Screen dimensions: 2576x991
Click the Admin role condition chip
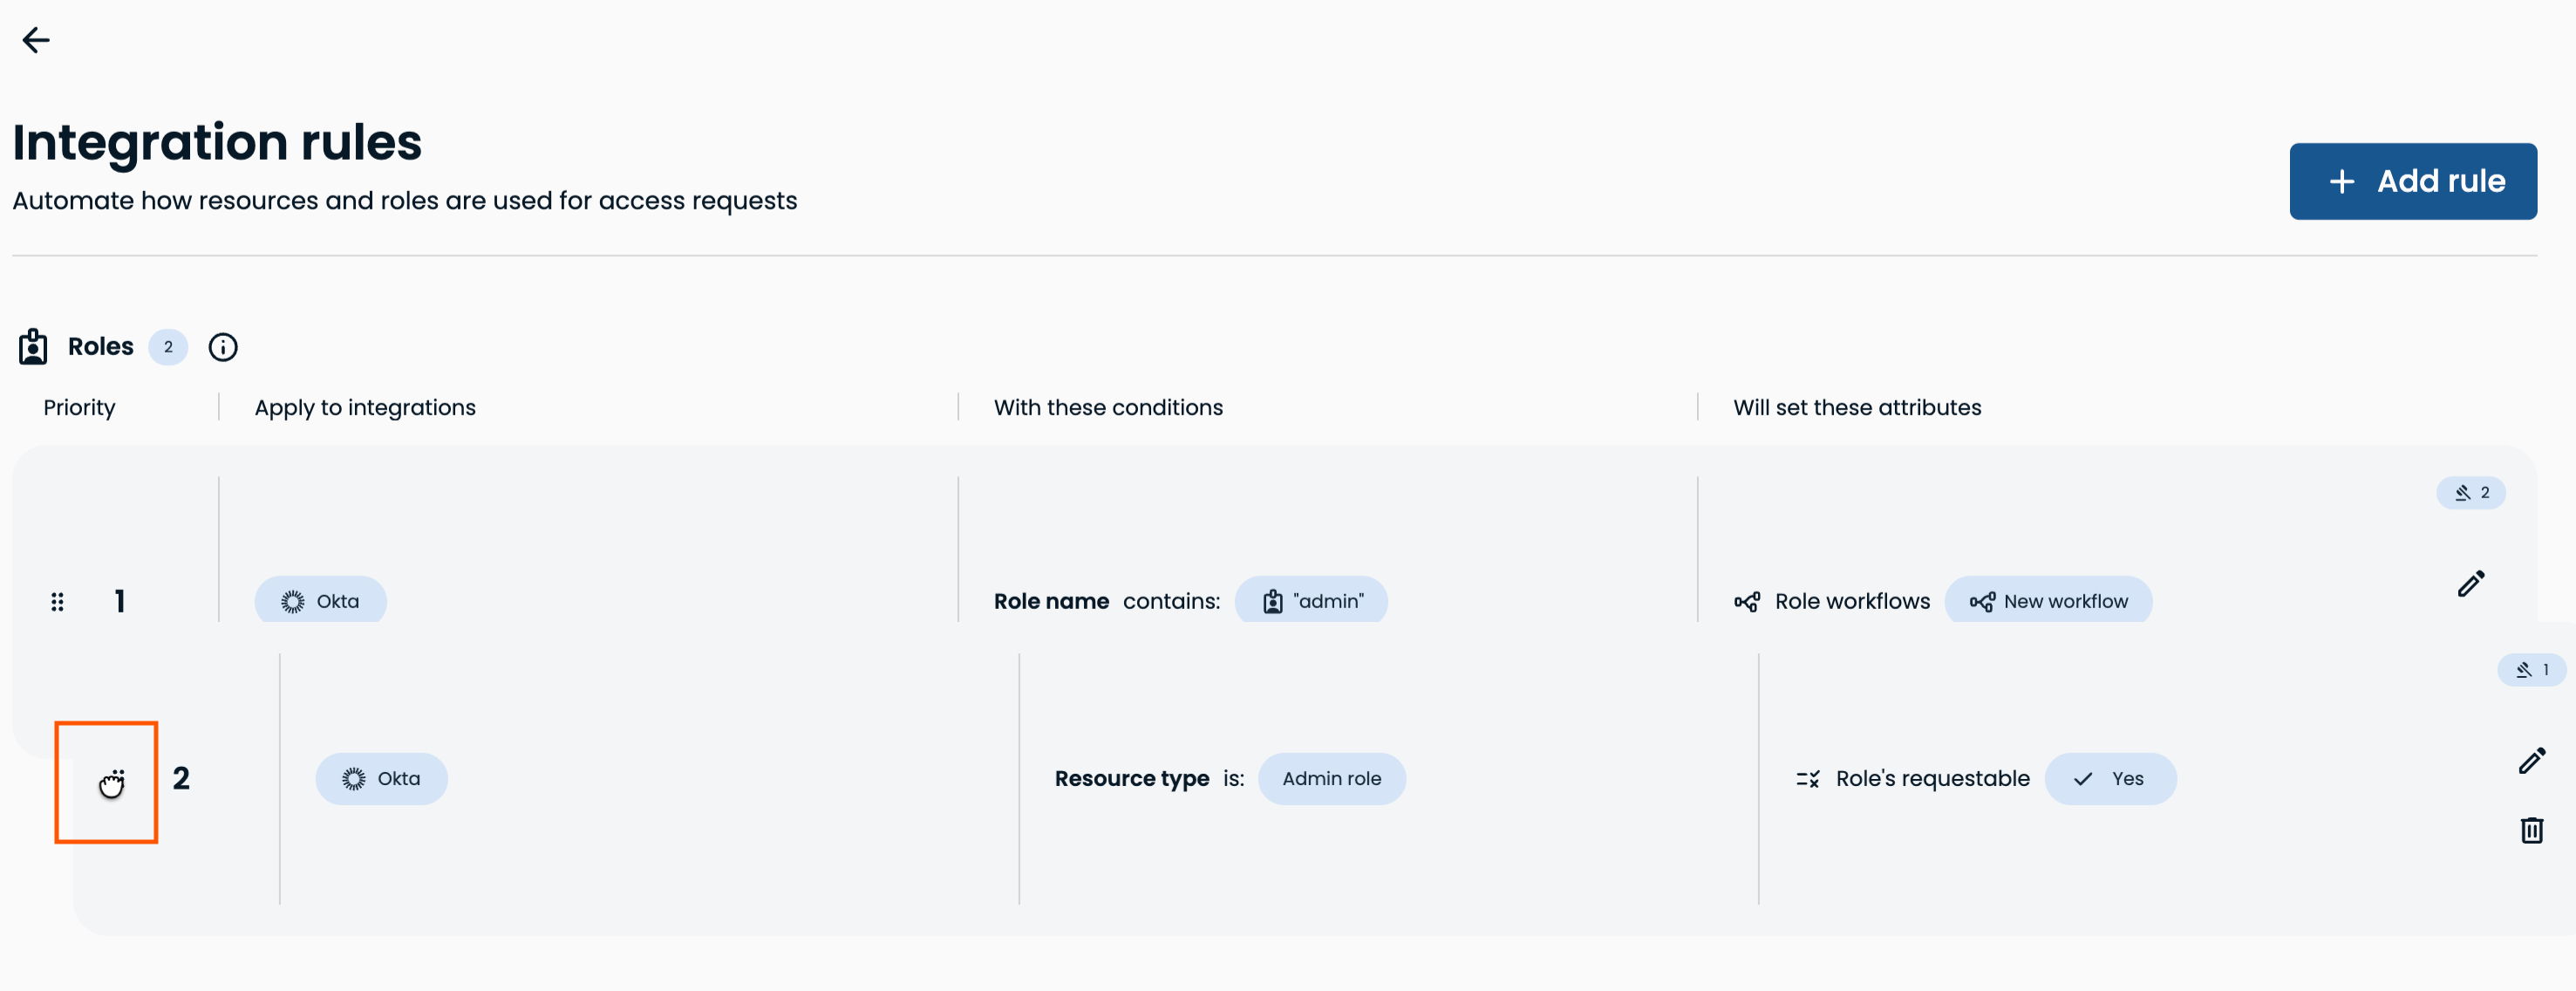pyautogui.click(x=1331, y=778)
